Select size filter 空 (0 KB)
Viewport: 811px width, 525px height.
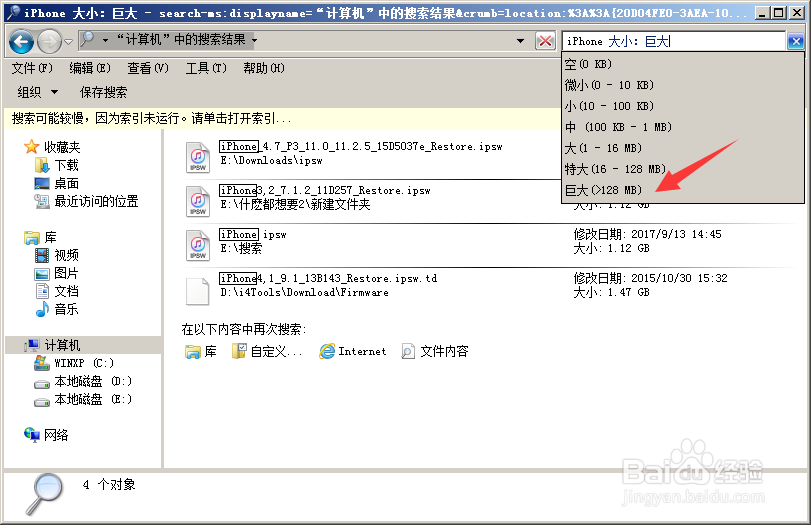pyautogui.click(x=682, y=64)
